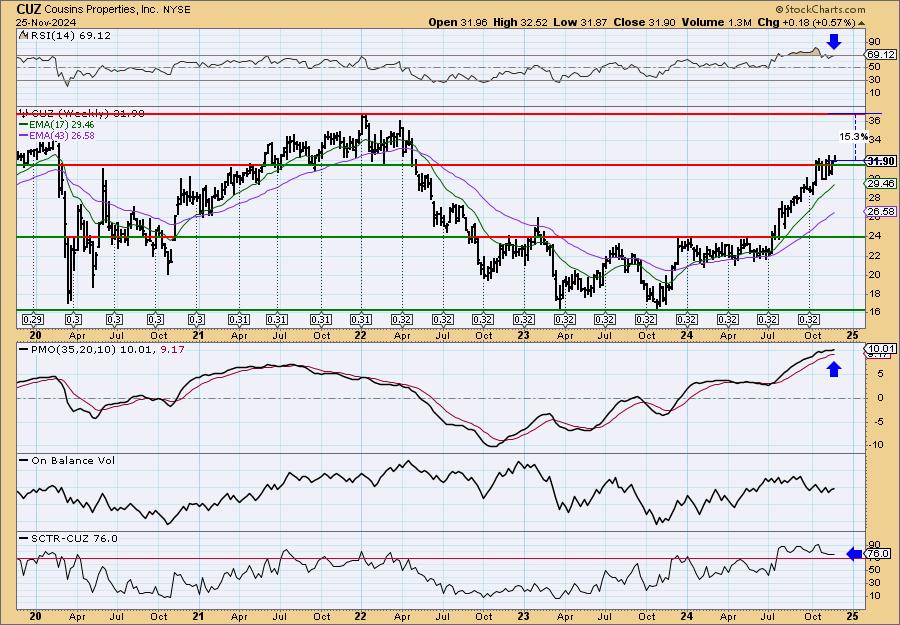Click the -10 label on the PMO axis
This screenshot has height=625, width=900.
tap(876, 445)
